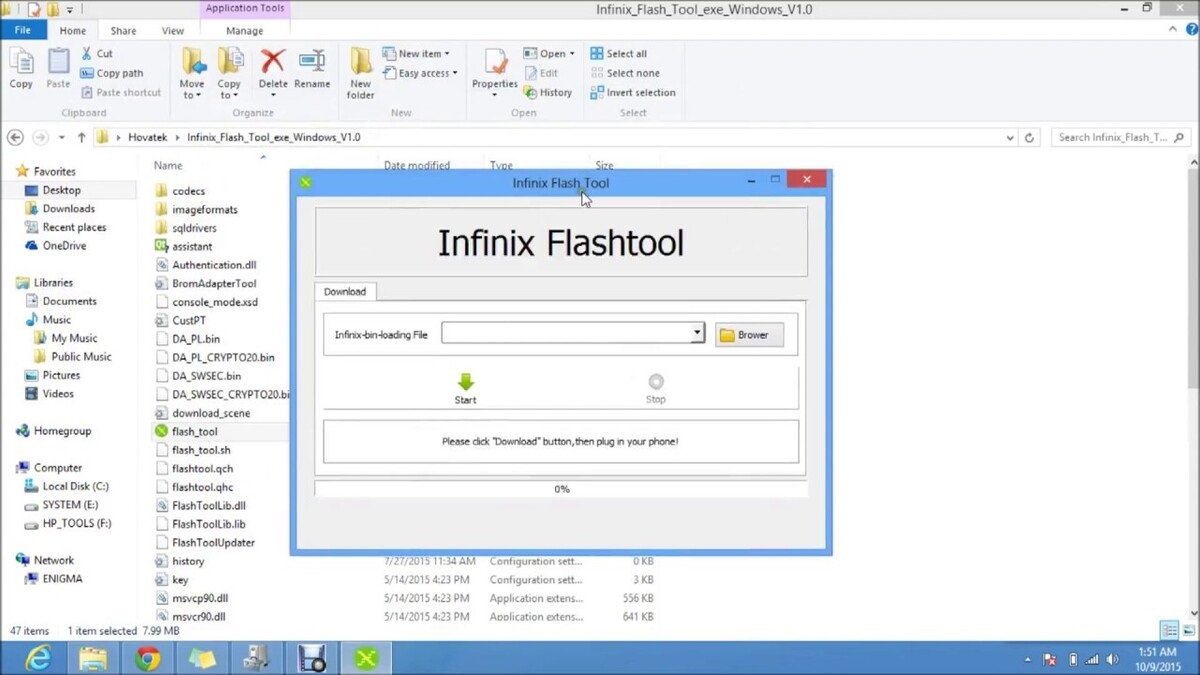Select HP_TOOLS (F:) drive
Viewport: 1200px width, 675px height.
pyautogui.click(x=76, y=523)
